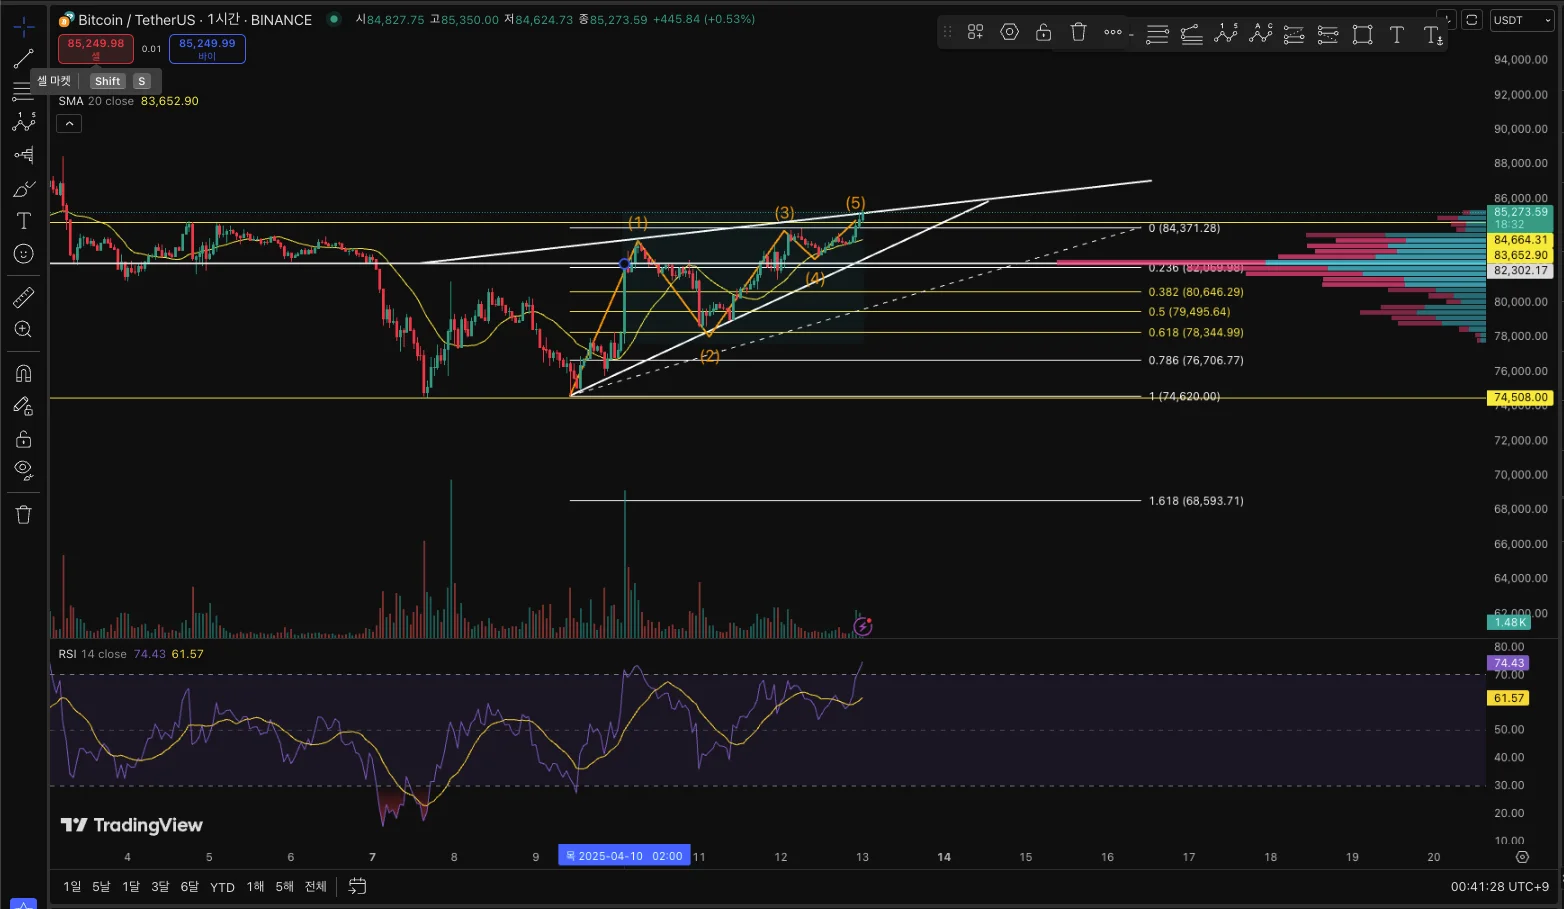Click the blue 85,249.99 buy button
The width and height of the screenshot is (1564, 909).
click(207, 48)
